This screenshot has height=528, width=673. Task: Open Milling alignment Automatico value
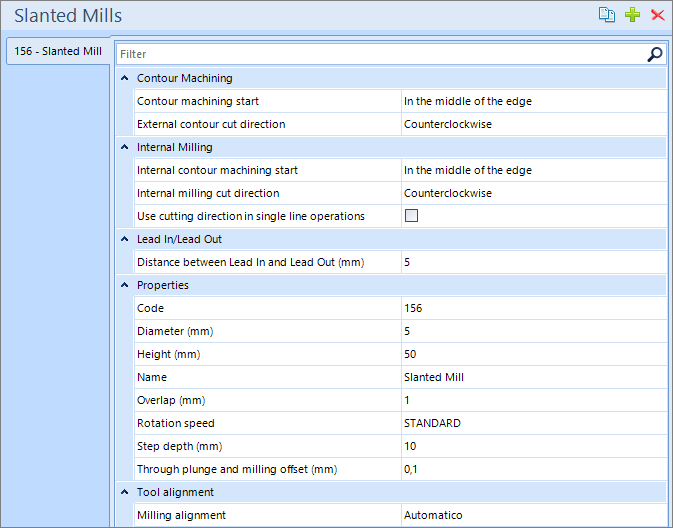pyautogui.click(x=534, y=515)
